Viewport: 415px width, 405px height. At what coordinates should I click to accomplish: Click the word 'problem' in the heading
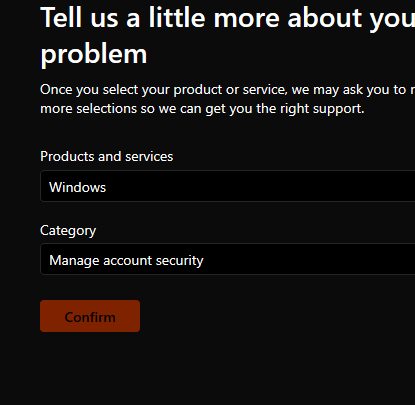pos(94,54)
